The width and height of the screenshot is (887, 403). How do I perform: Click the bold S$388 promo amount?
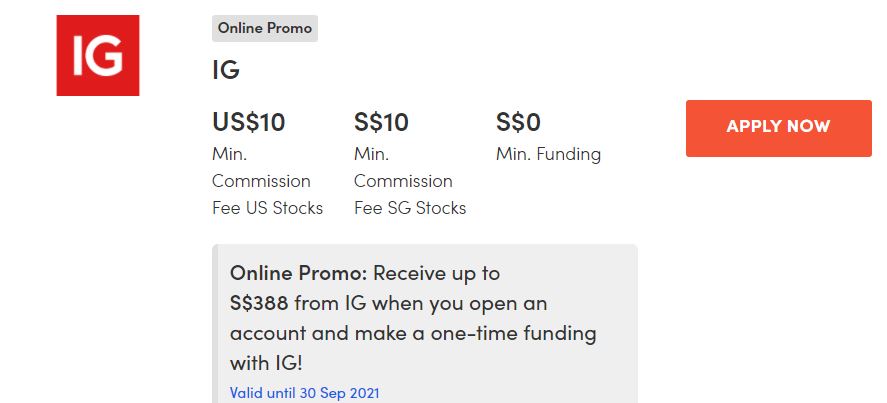tap(262, 303)
